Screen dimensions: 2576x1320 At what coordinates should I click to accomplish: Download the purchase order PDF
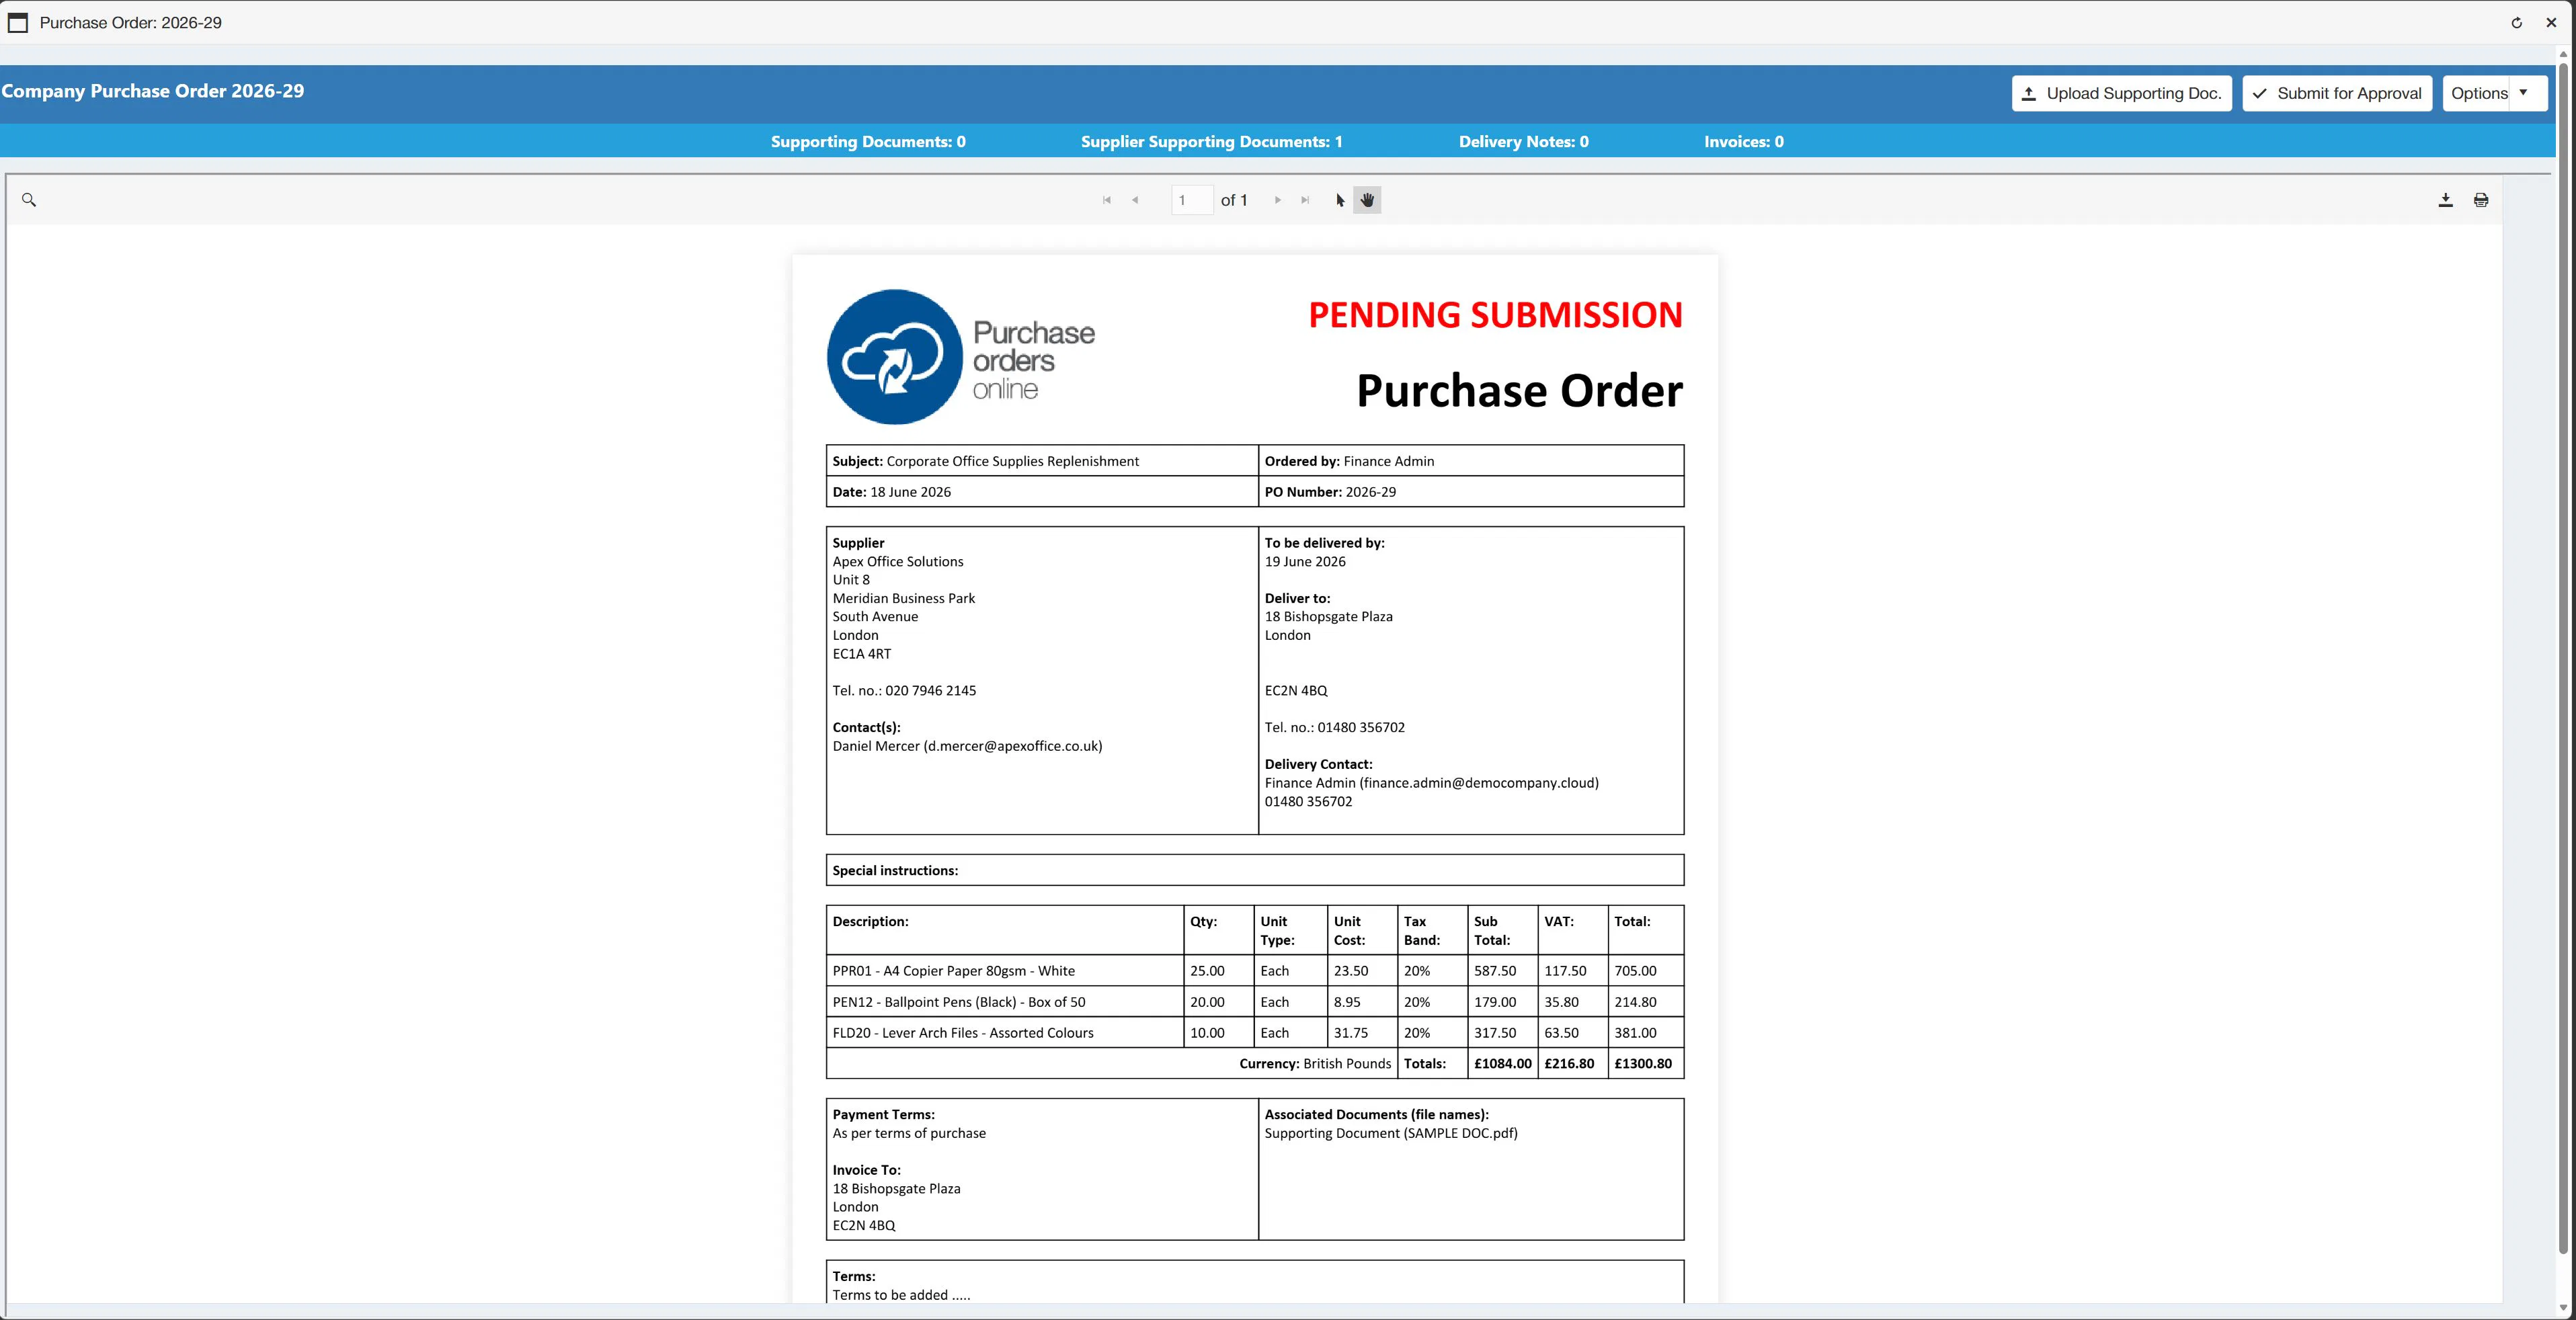2445,200
